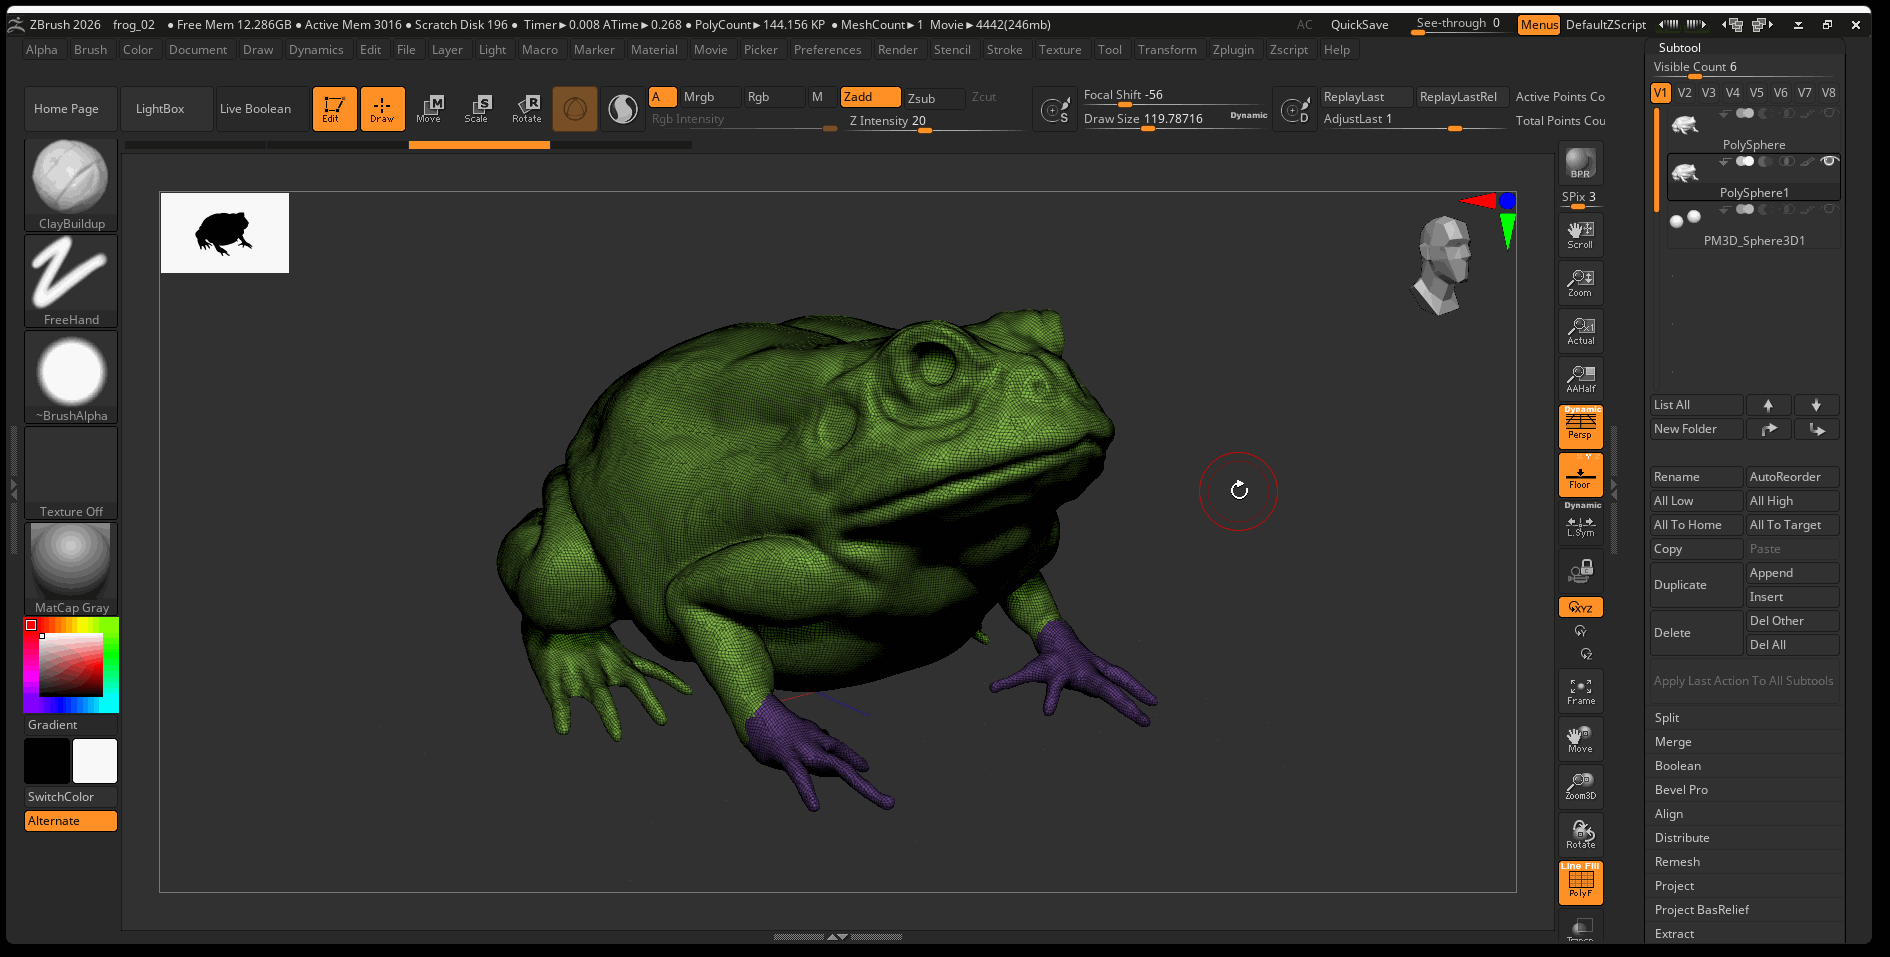Open the Stroke menu
Image resolution: width=1890 pixels, height=957 pixels.
[1004, 50]
